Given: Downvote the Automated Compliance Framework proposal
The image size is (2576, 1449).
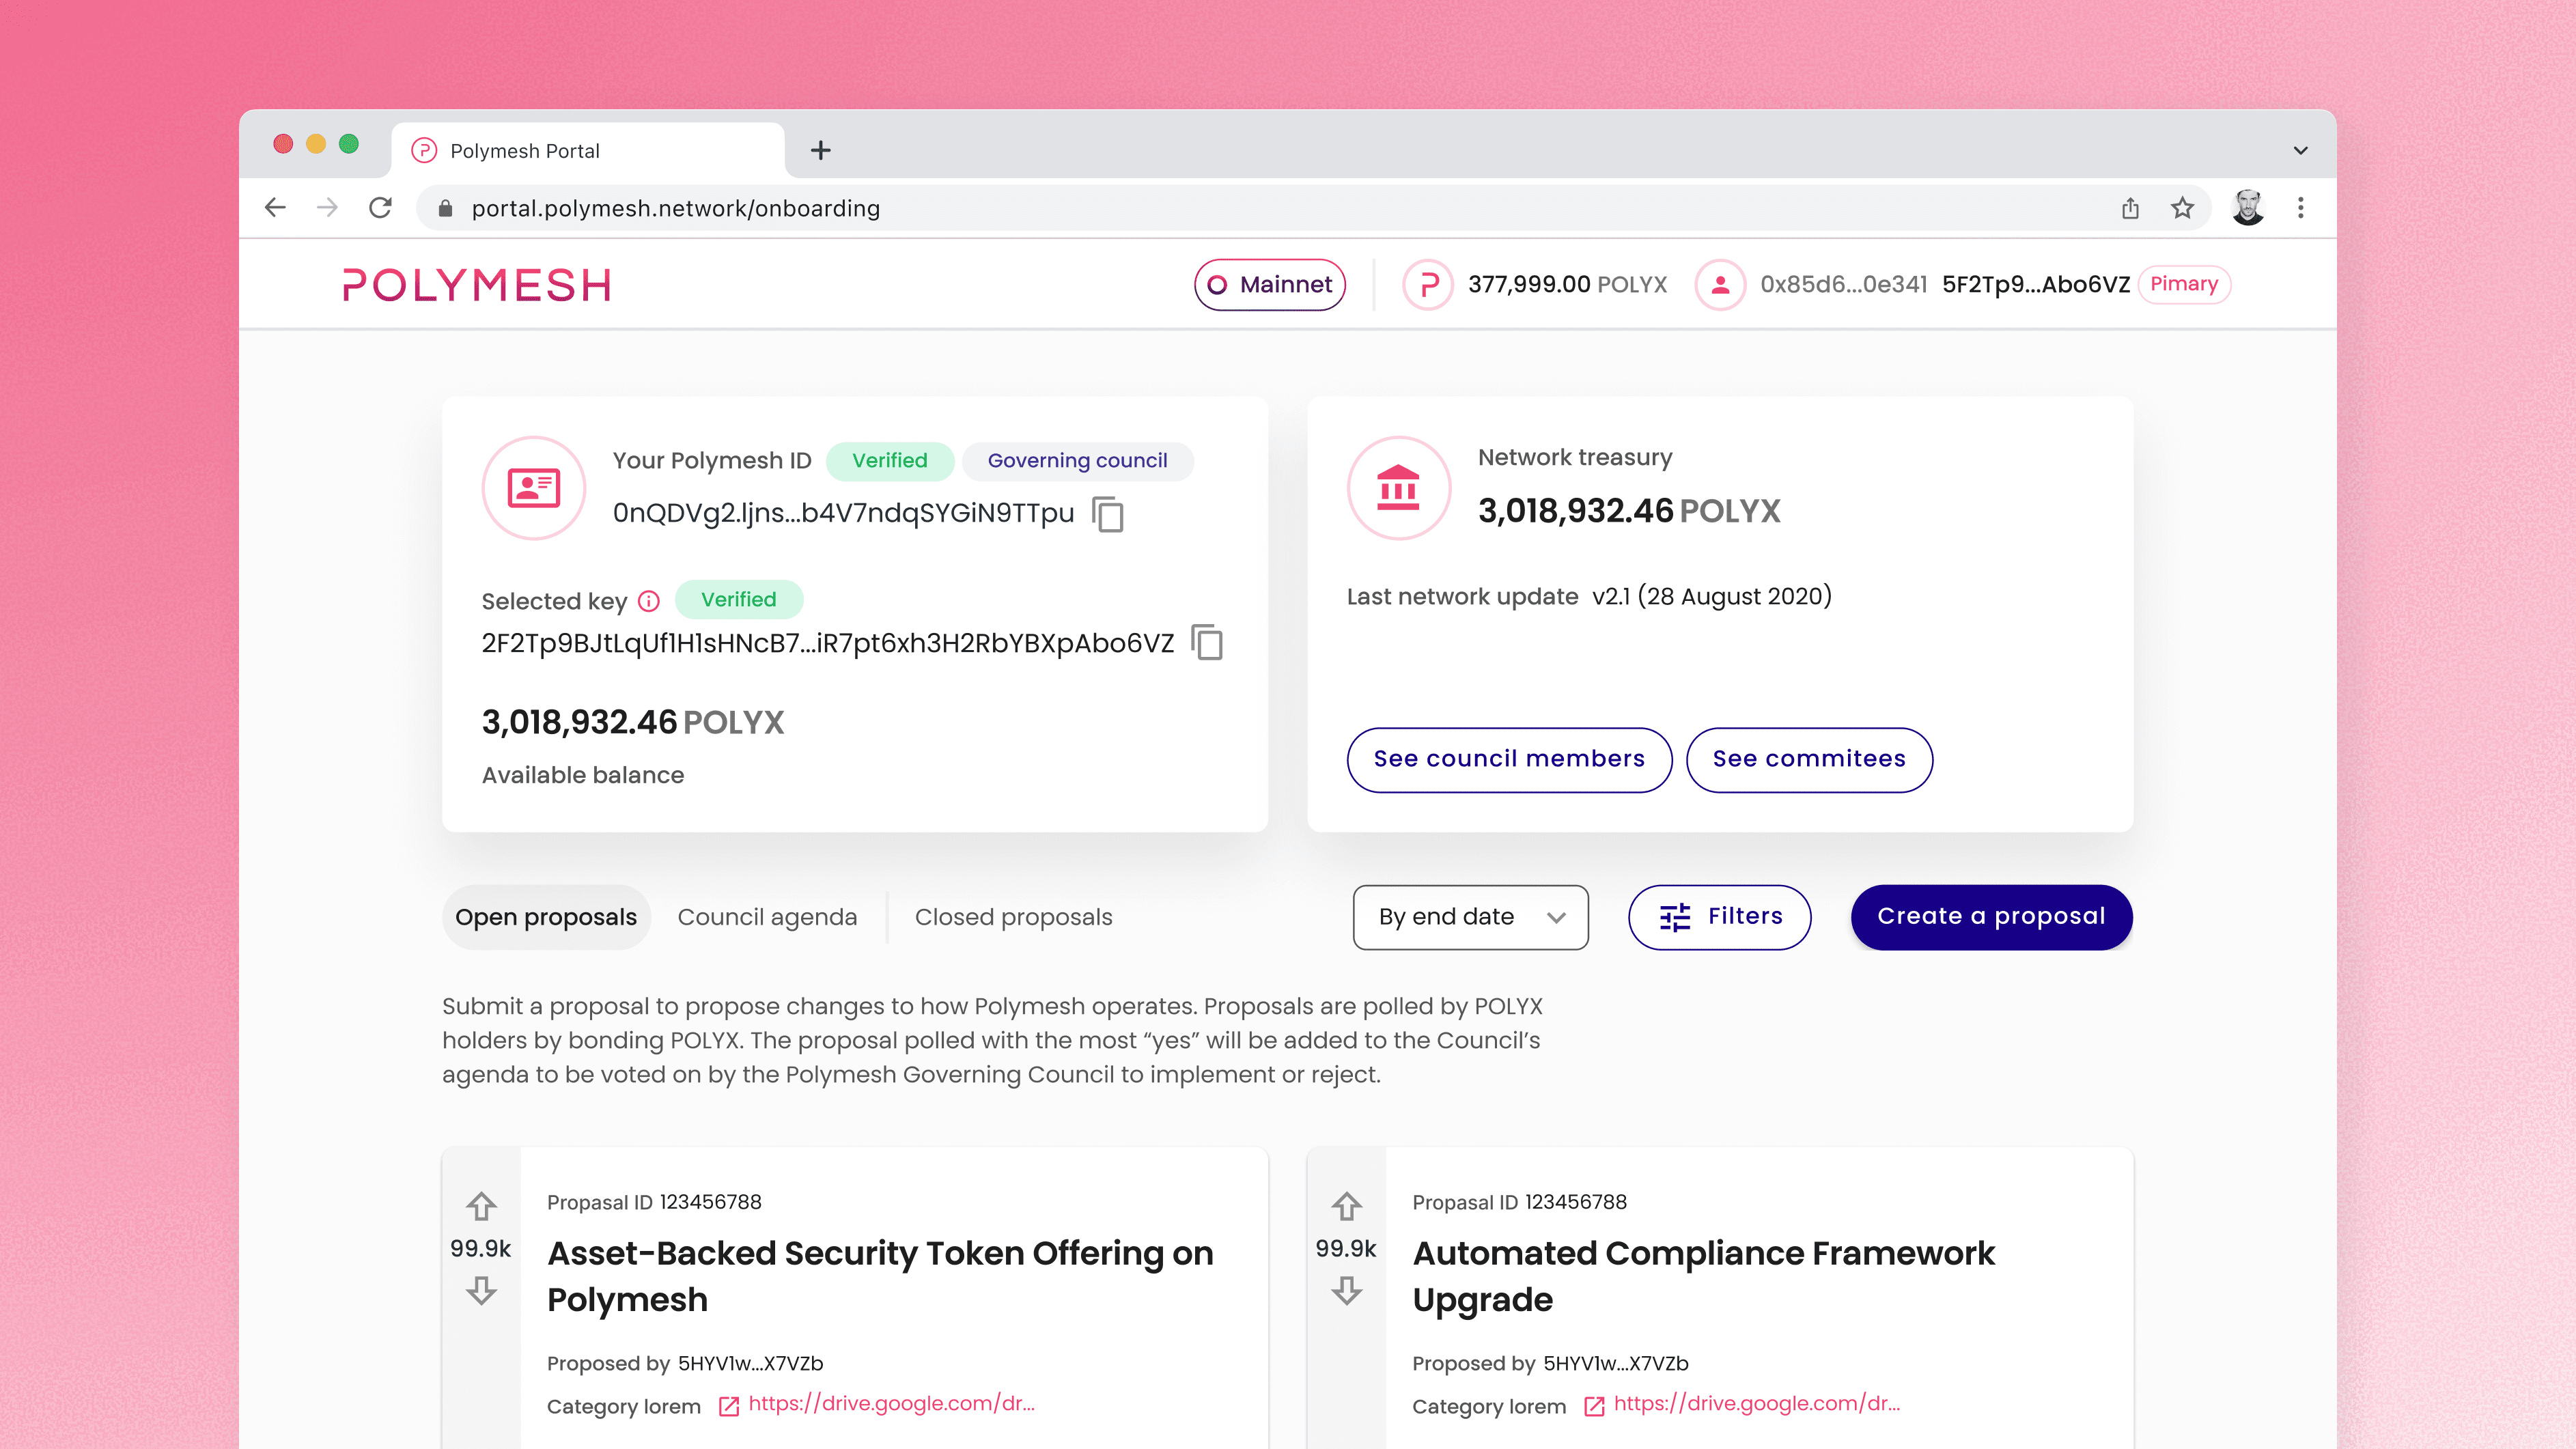Looking at the screenshot, I should pyautogui.click(x=1346, y=1290).
